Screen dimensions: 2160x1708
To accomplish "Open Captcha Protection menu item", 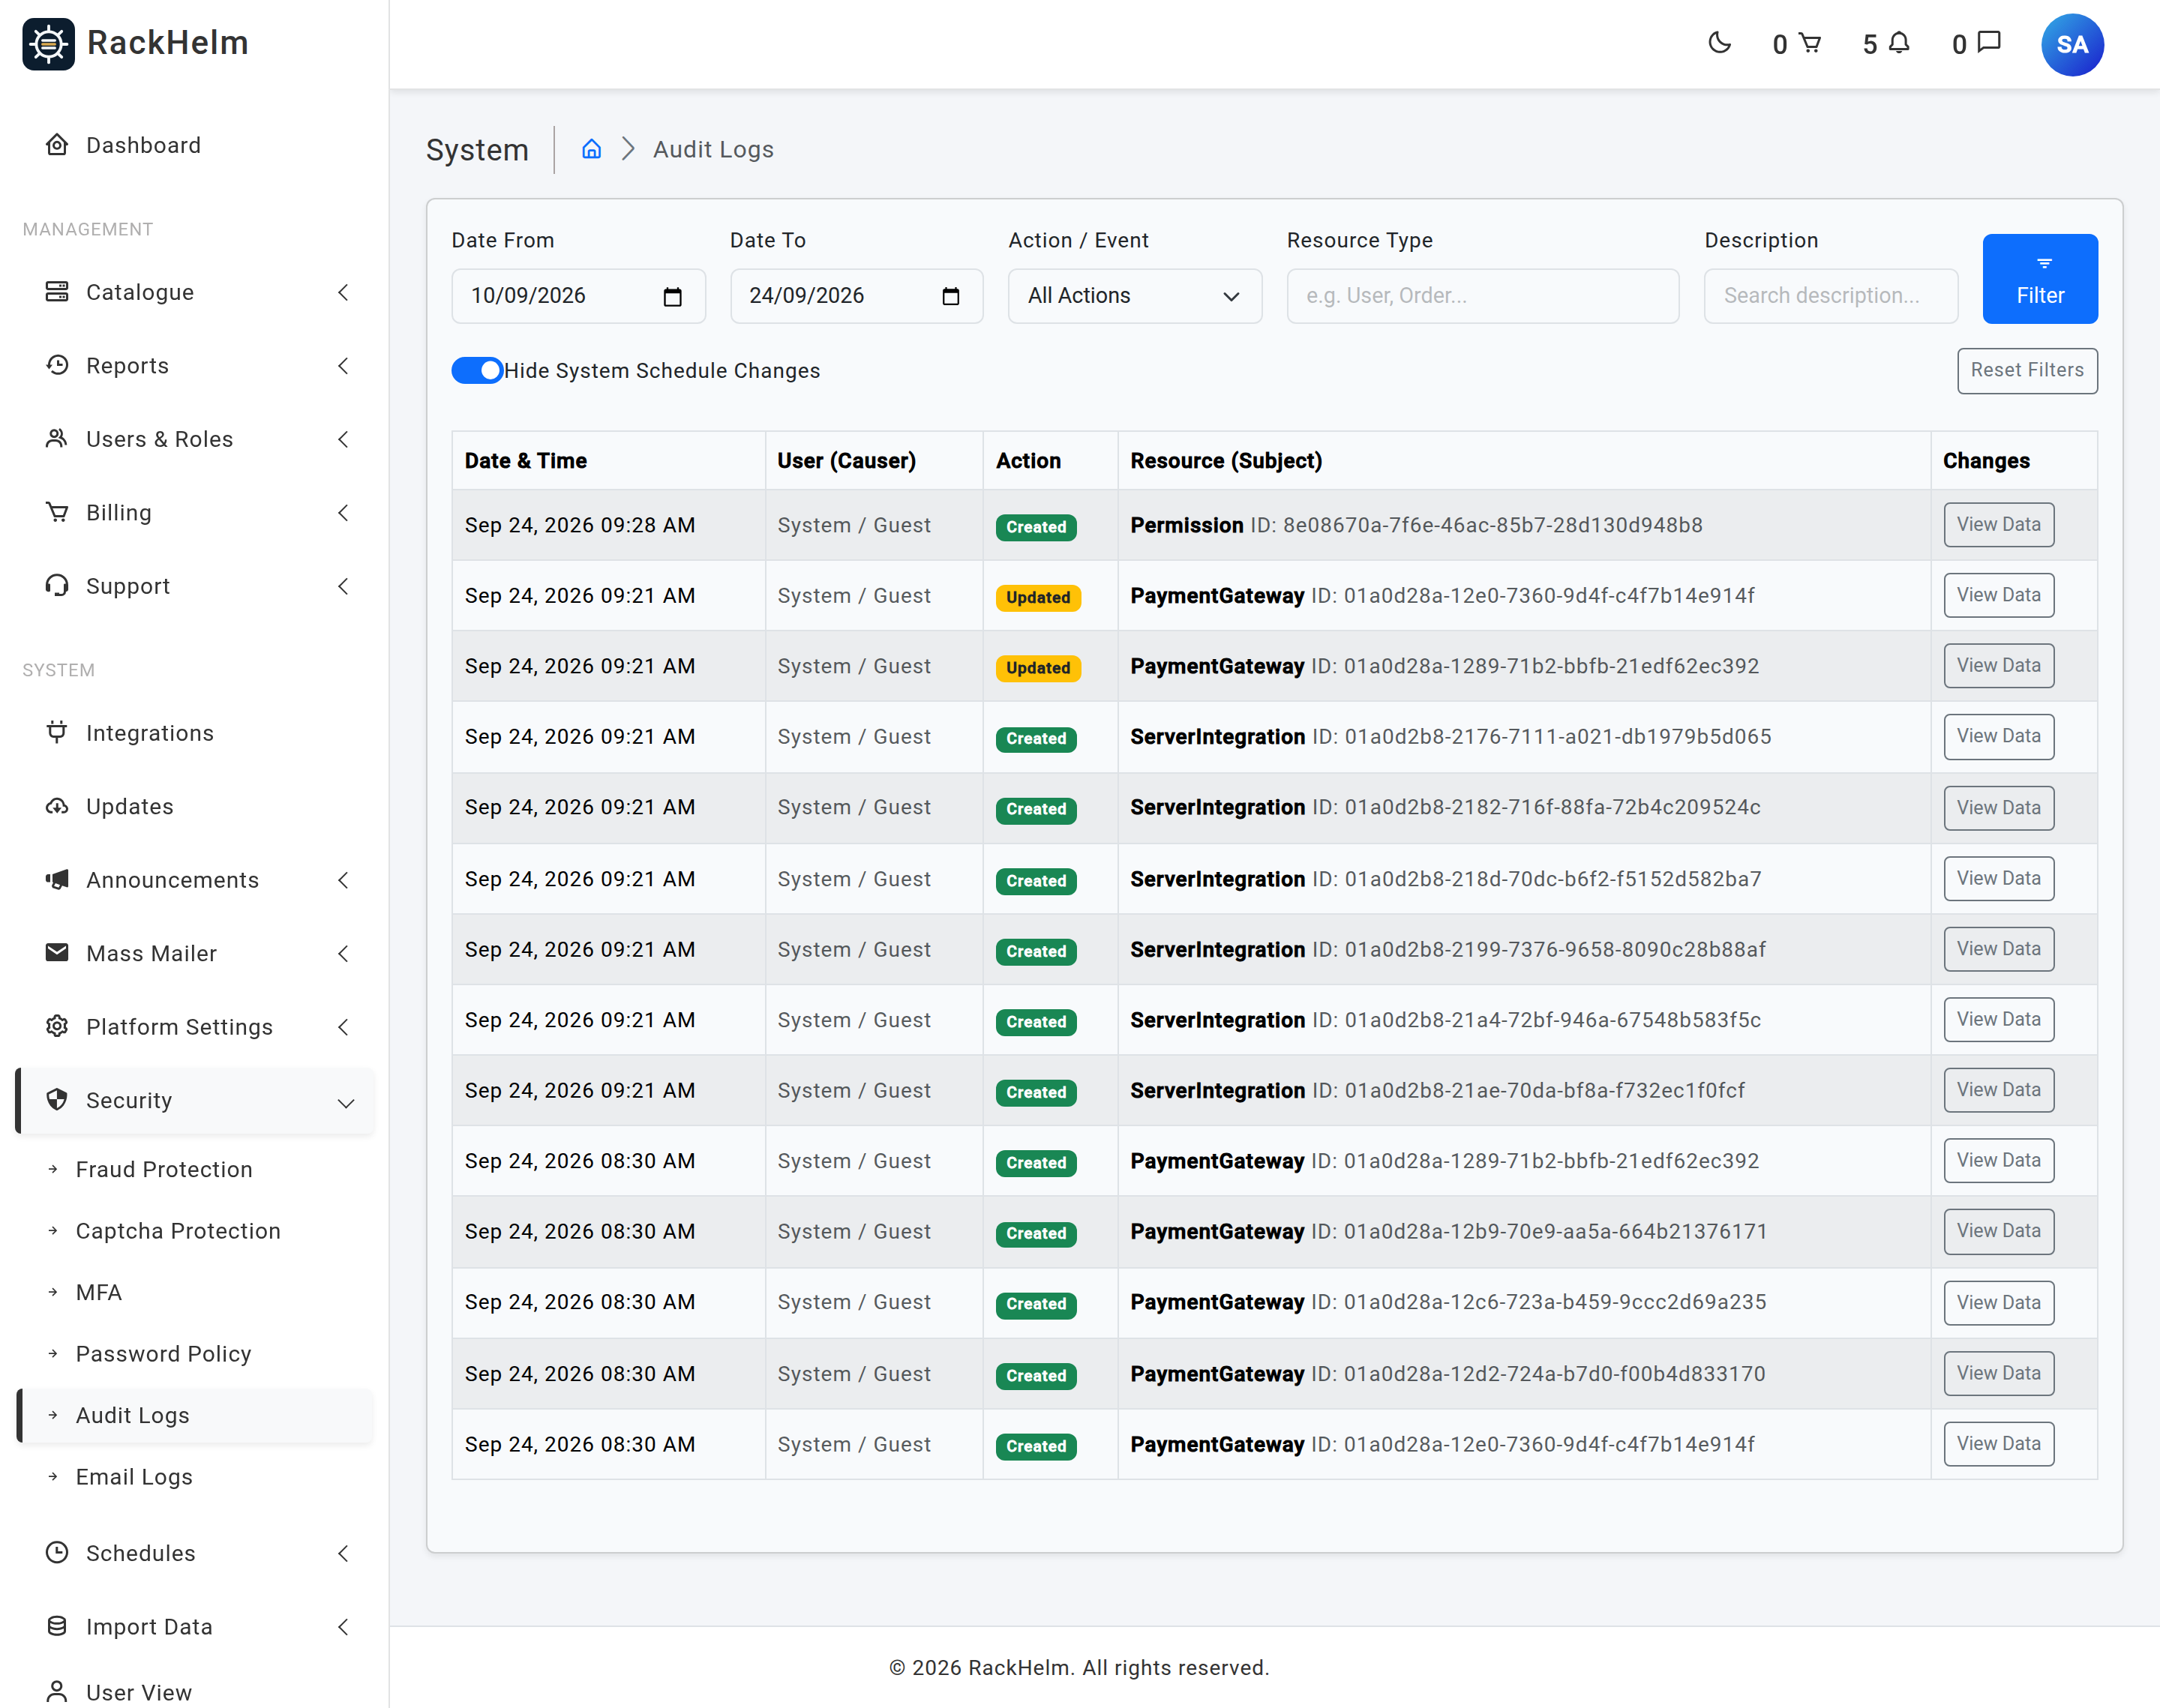I will tap(178, 1230).
